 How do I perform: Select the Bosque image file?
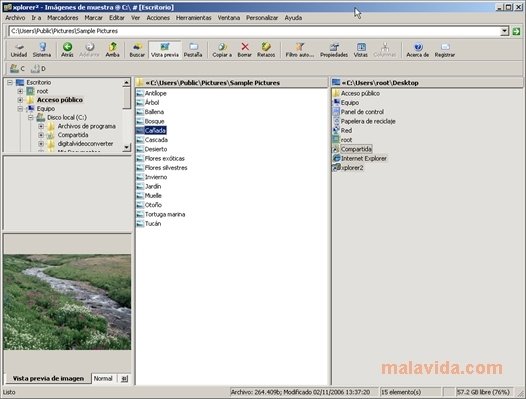tap(151, 121)
